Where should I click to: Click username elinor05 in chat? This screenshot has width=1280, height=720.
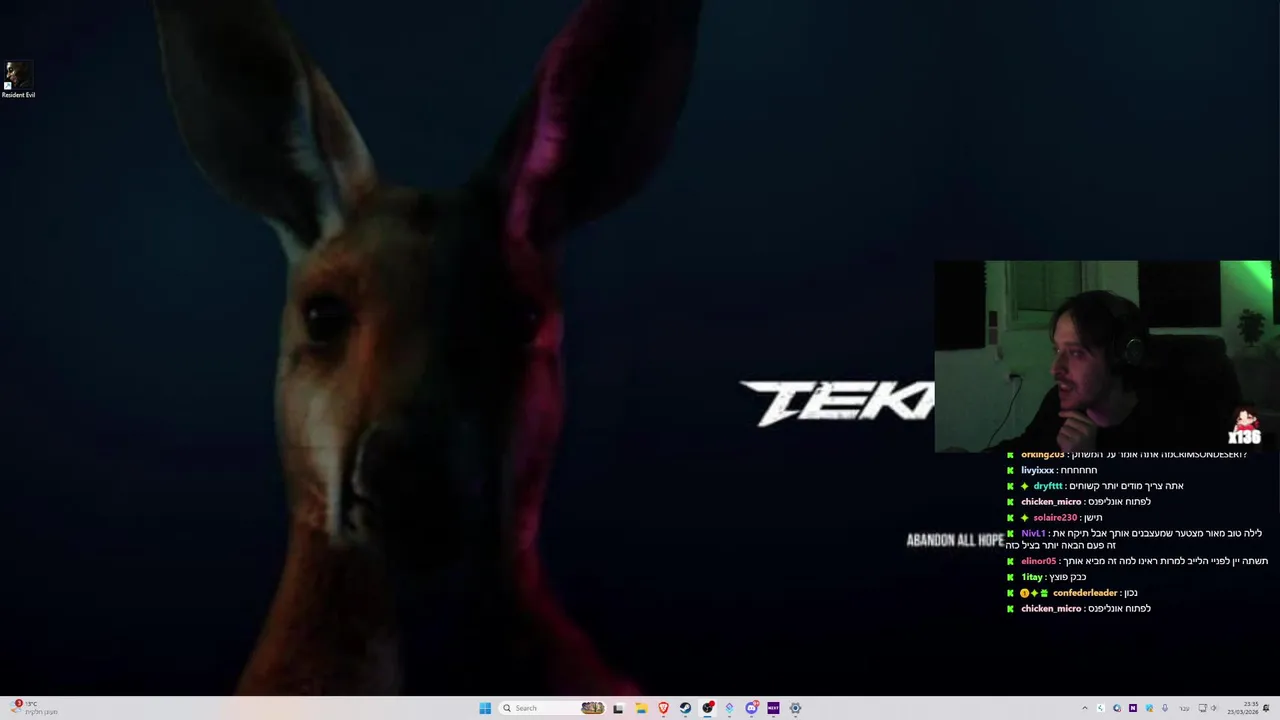tap(1038, 561)
